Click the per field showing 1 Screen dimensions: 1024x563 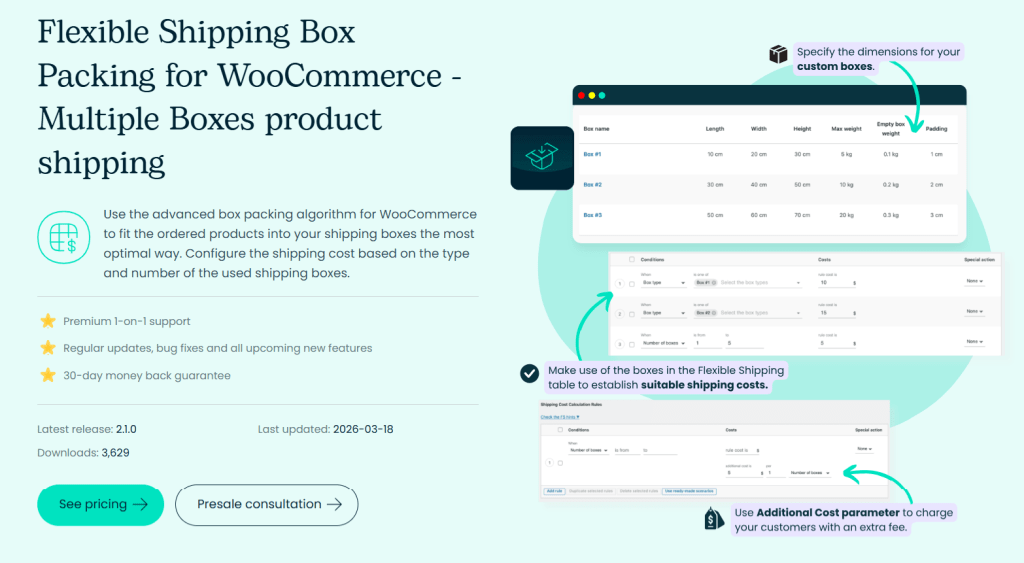click(x=776, y=473)
